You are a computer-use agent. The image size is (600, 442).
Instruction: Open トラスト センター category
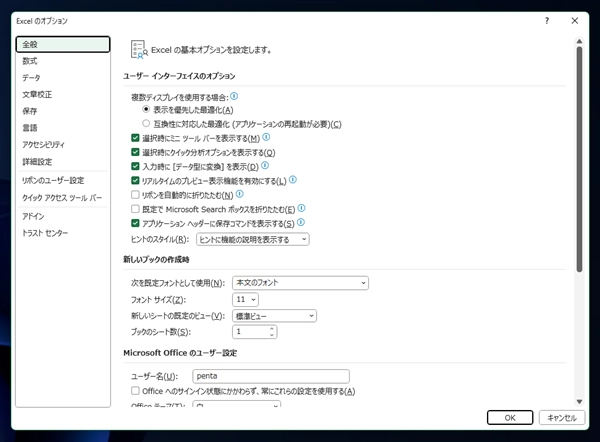(63, 233)
